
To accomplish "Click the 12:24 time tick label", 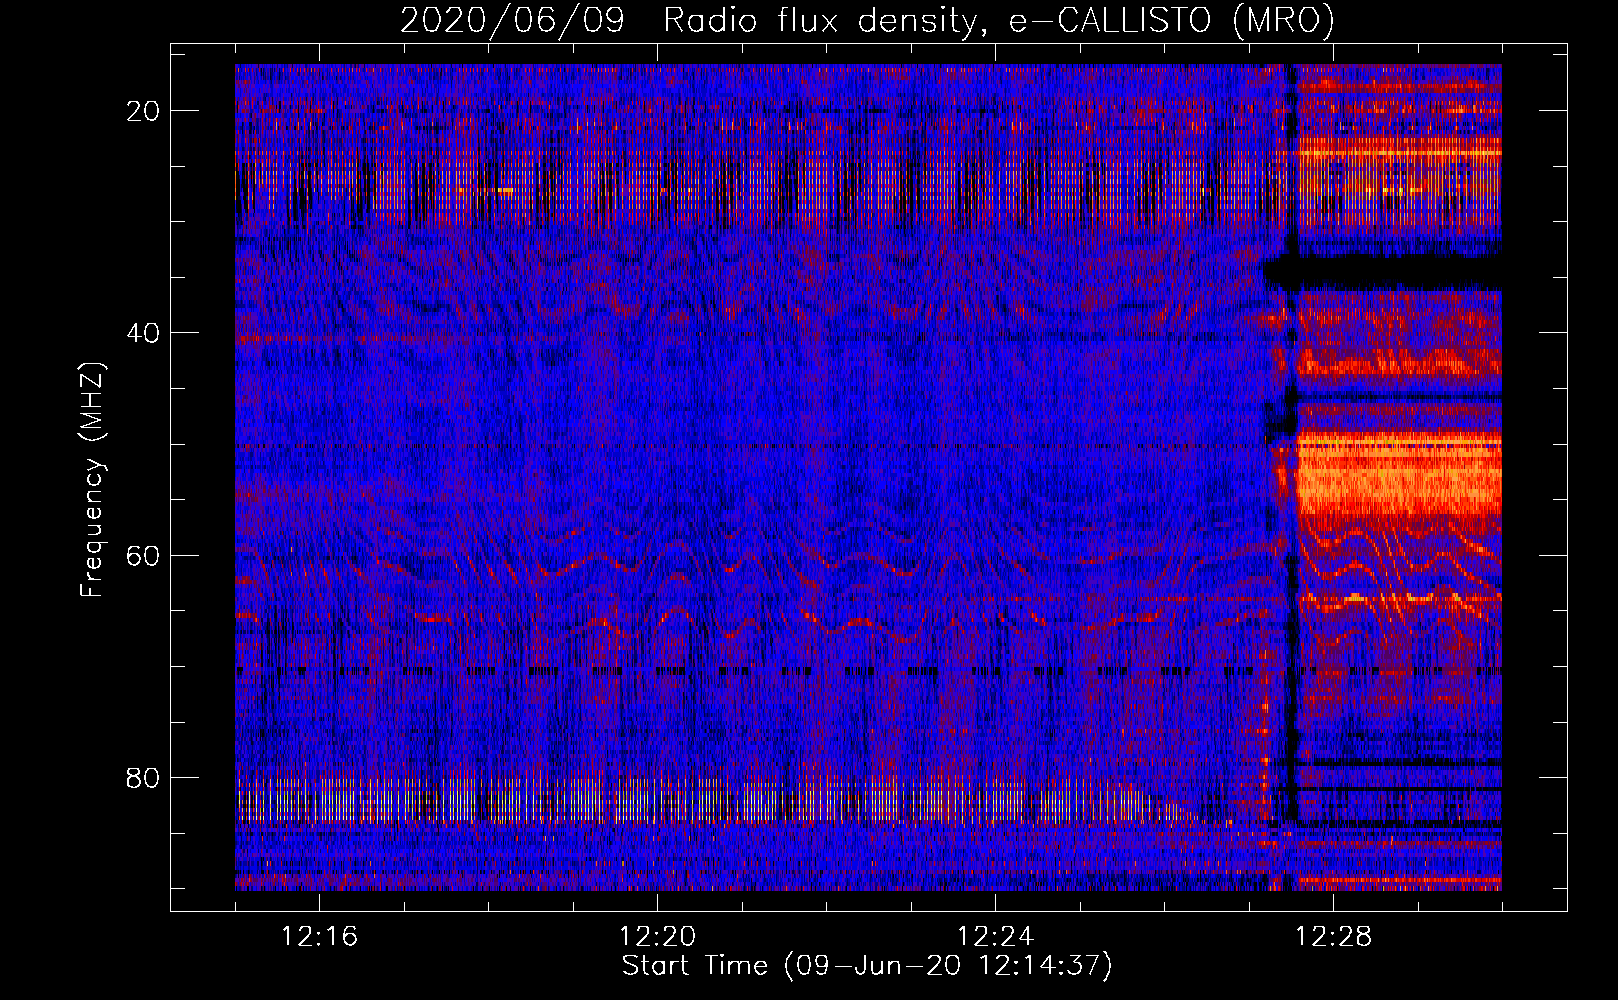I will (x=995, y=937).
